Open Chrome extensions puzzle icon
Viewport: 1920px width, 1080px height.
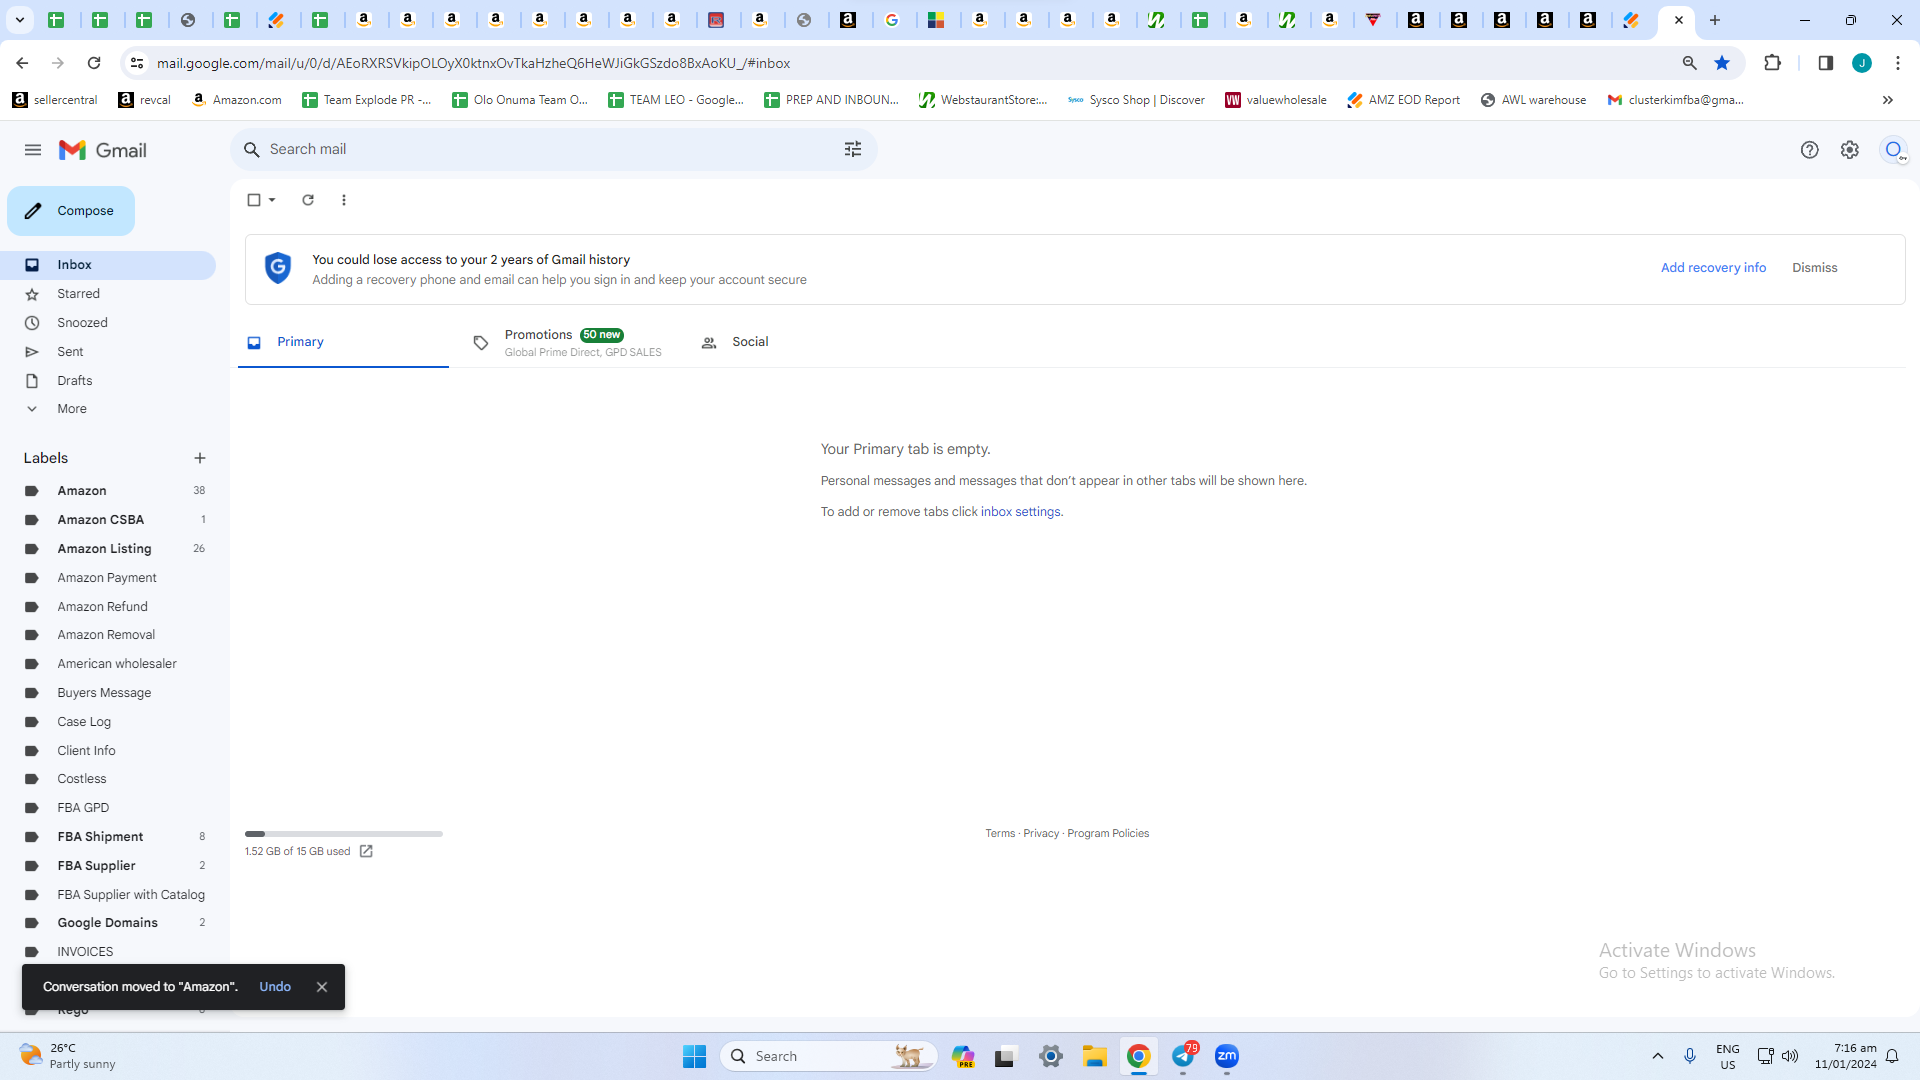click(x=1773, y=63)
